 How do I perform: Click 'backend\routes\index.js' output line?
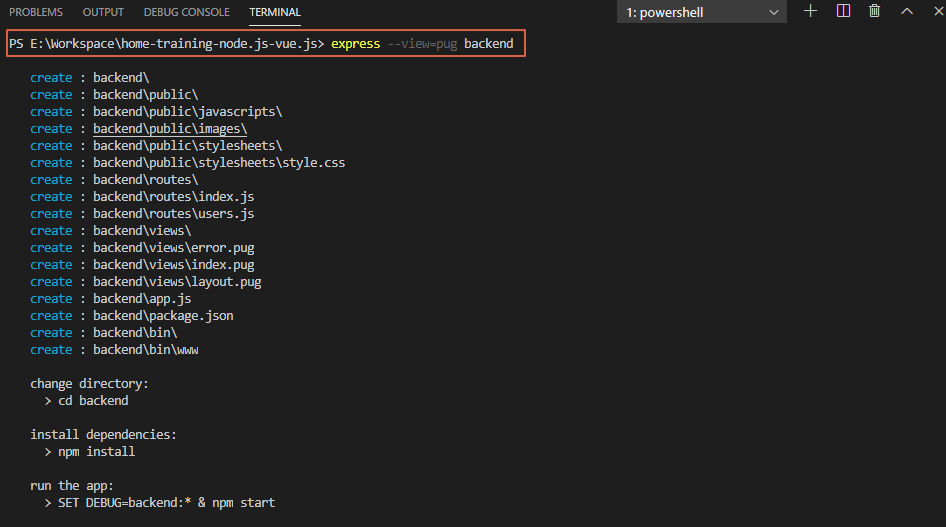pyautogui.click(x=174, y=197)
